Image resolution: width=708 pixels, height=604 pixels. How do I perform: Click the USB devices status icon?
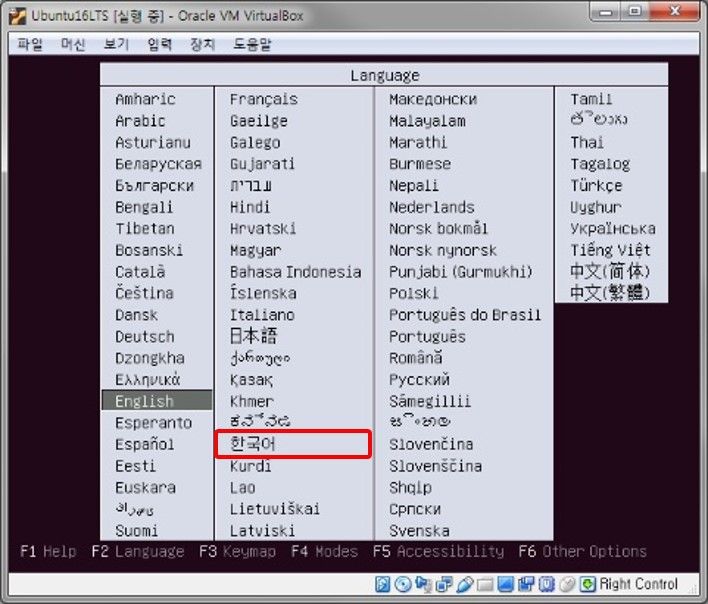point(465,584)
